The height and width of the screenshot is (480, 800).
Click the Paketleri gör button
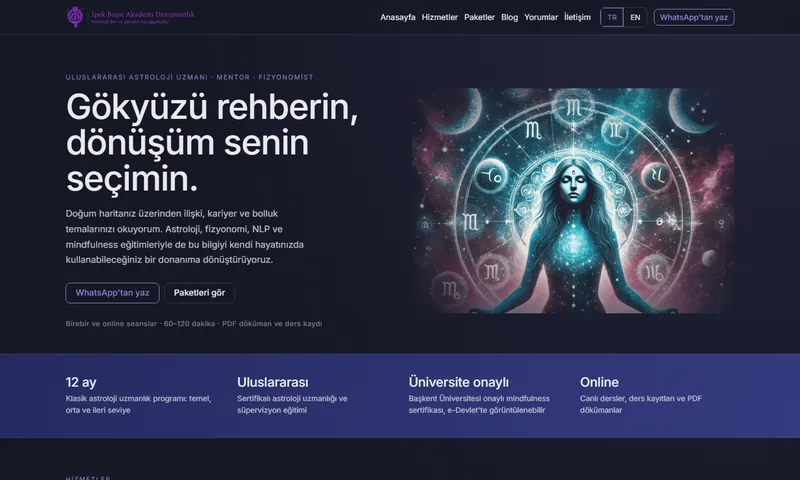pos(199,293)
